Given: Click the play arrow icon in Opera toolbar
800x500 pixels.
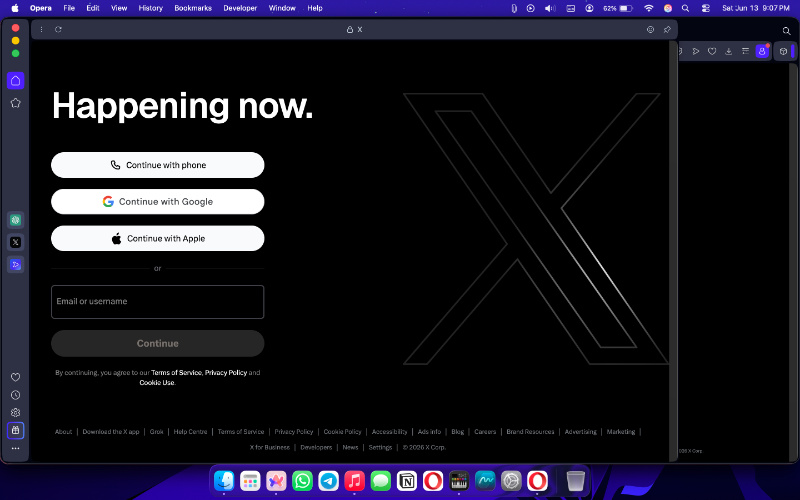Looking at the screenshot, I should pyautogui.click(x=695, y=51).
